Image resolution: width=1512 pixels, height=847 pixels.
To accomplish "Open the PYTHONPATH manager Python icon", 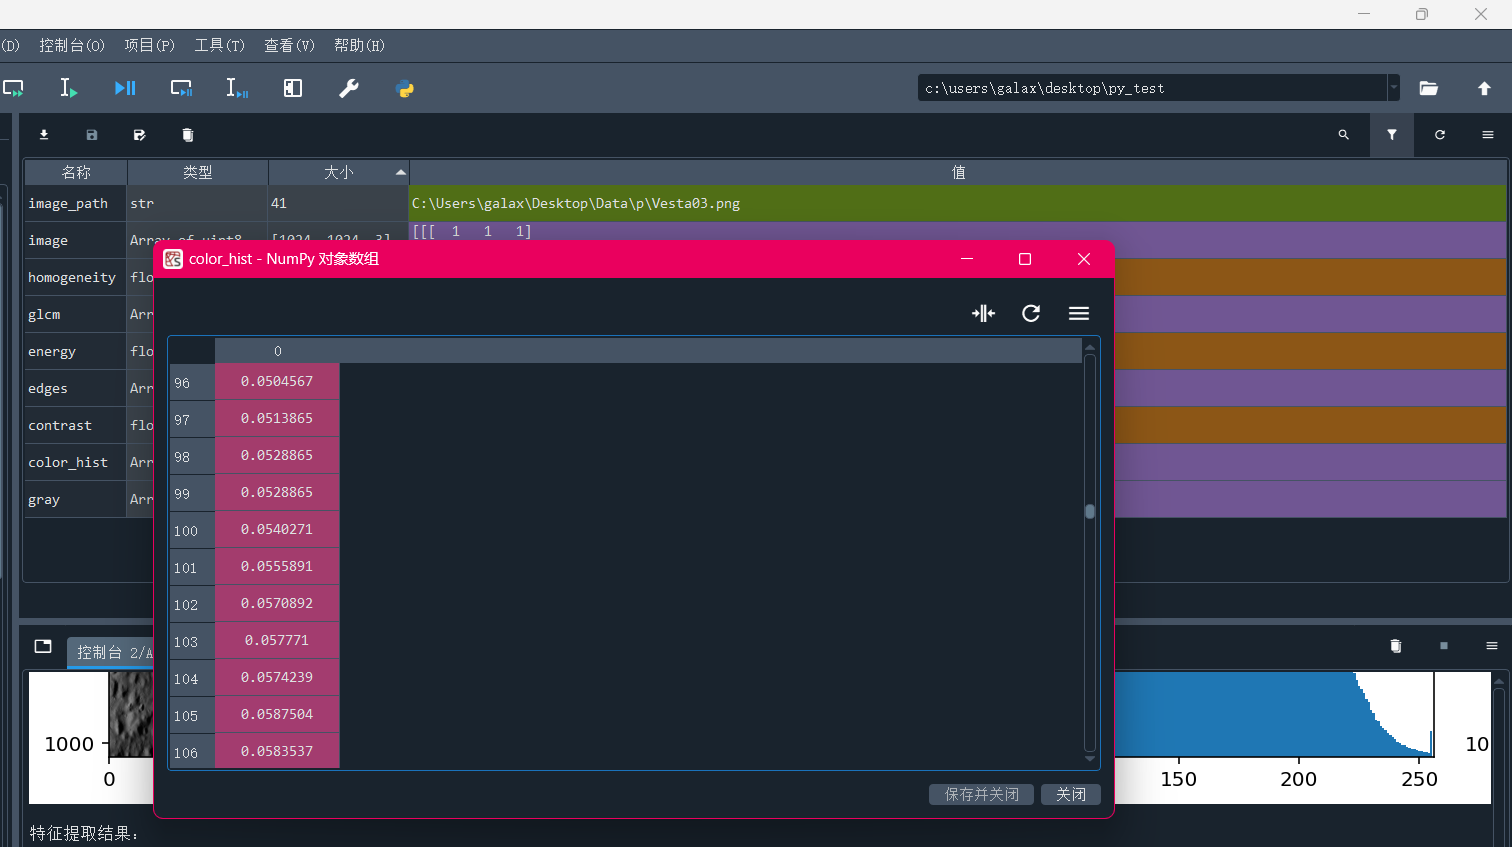I will click(x=405, y=88).
